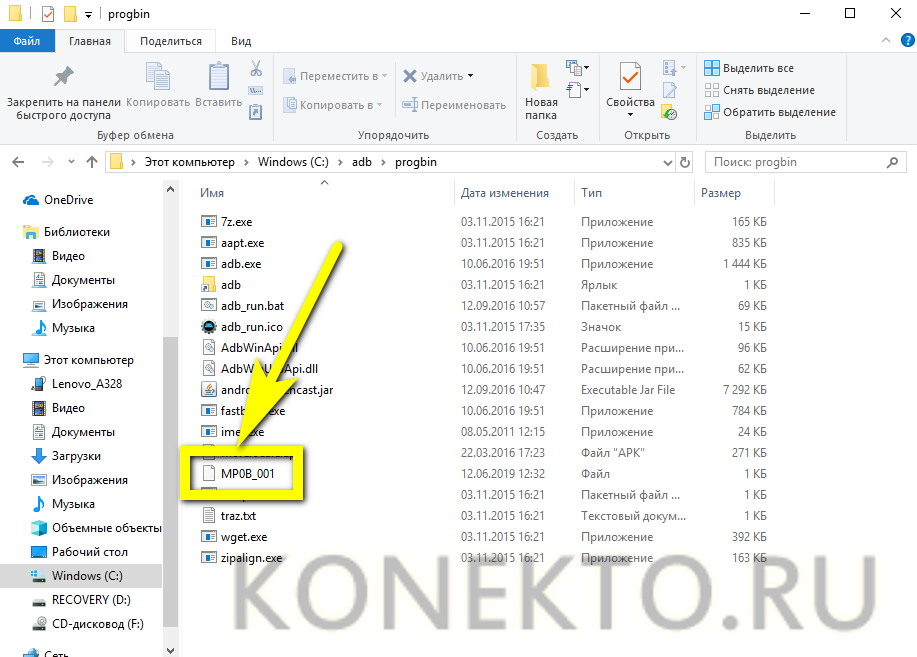Open the Файл menu tab
Image resolution: width=917 pixels, height=657 pixels.
pos(27,41)
